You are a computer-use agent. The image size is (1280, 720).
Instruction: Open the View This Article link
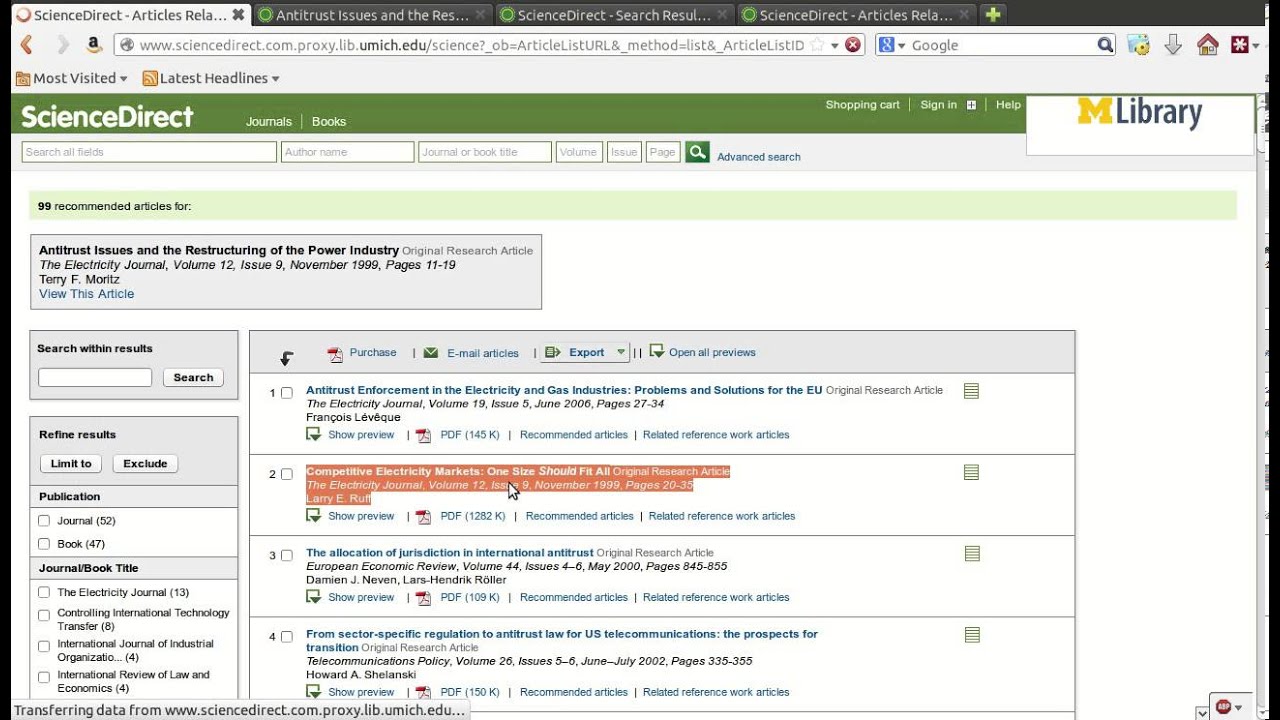point(86,294)
